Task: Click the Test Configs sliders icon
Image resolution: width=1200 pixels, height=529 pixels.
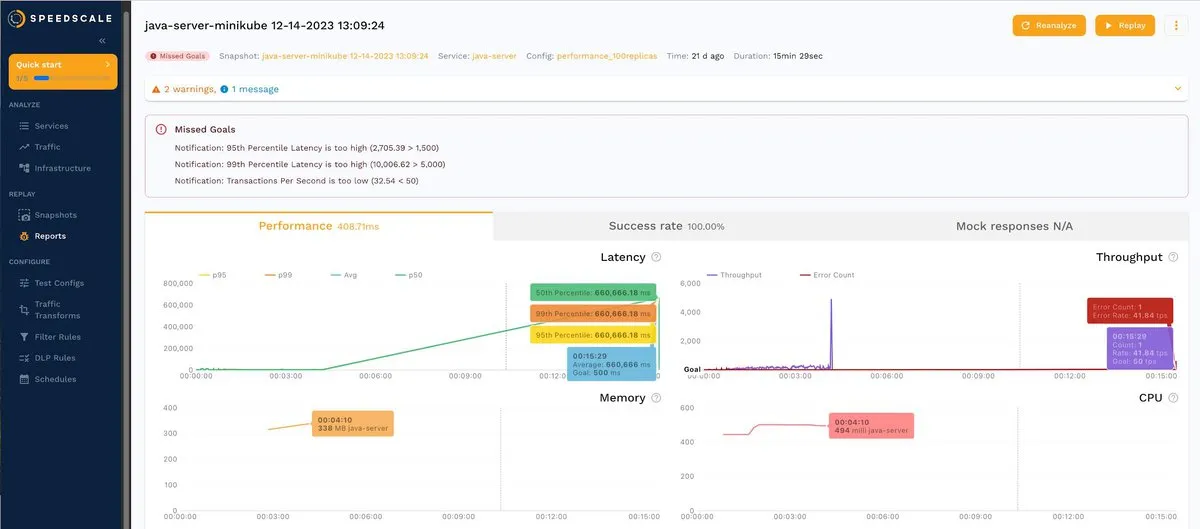Action: (x=24, y=283)
